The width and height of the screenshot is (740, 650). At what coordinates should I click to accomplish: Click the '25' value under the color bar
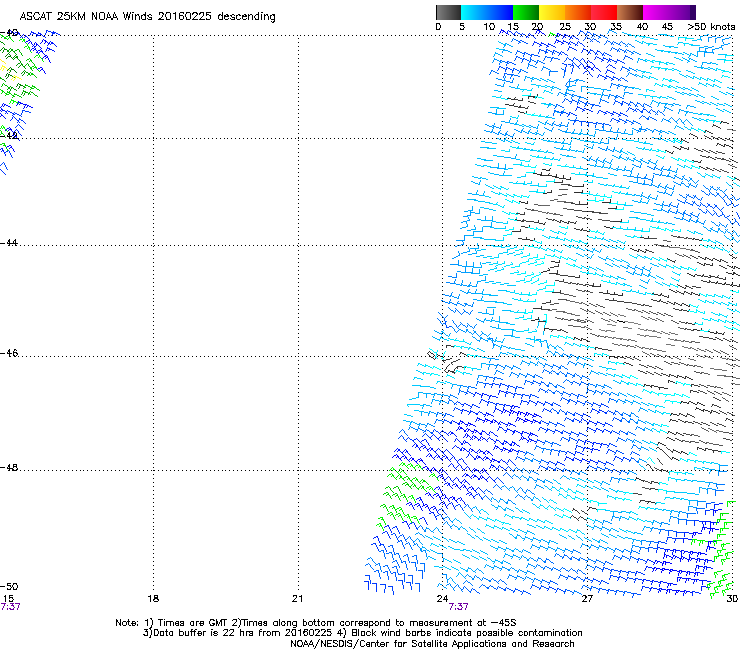click(x=565, y=27)
